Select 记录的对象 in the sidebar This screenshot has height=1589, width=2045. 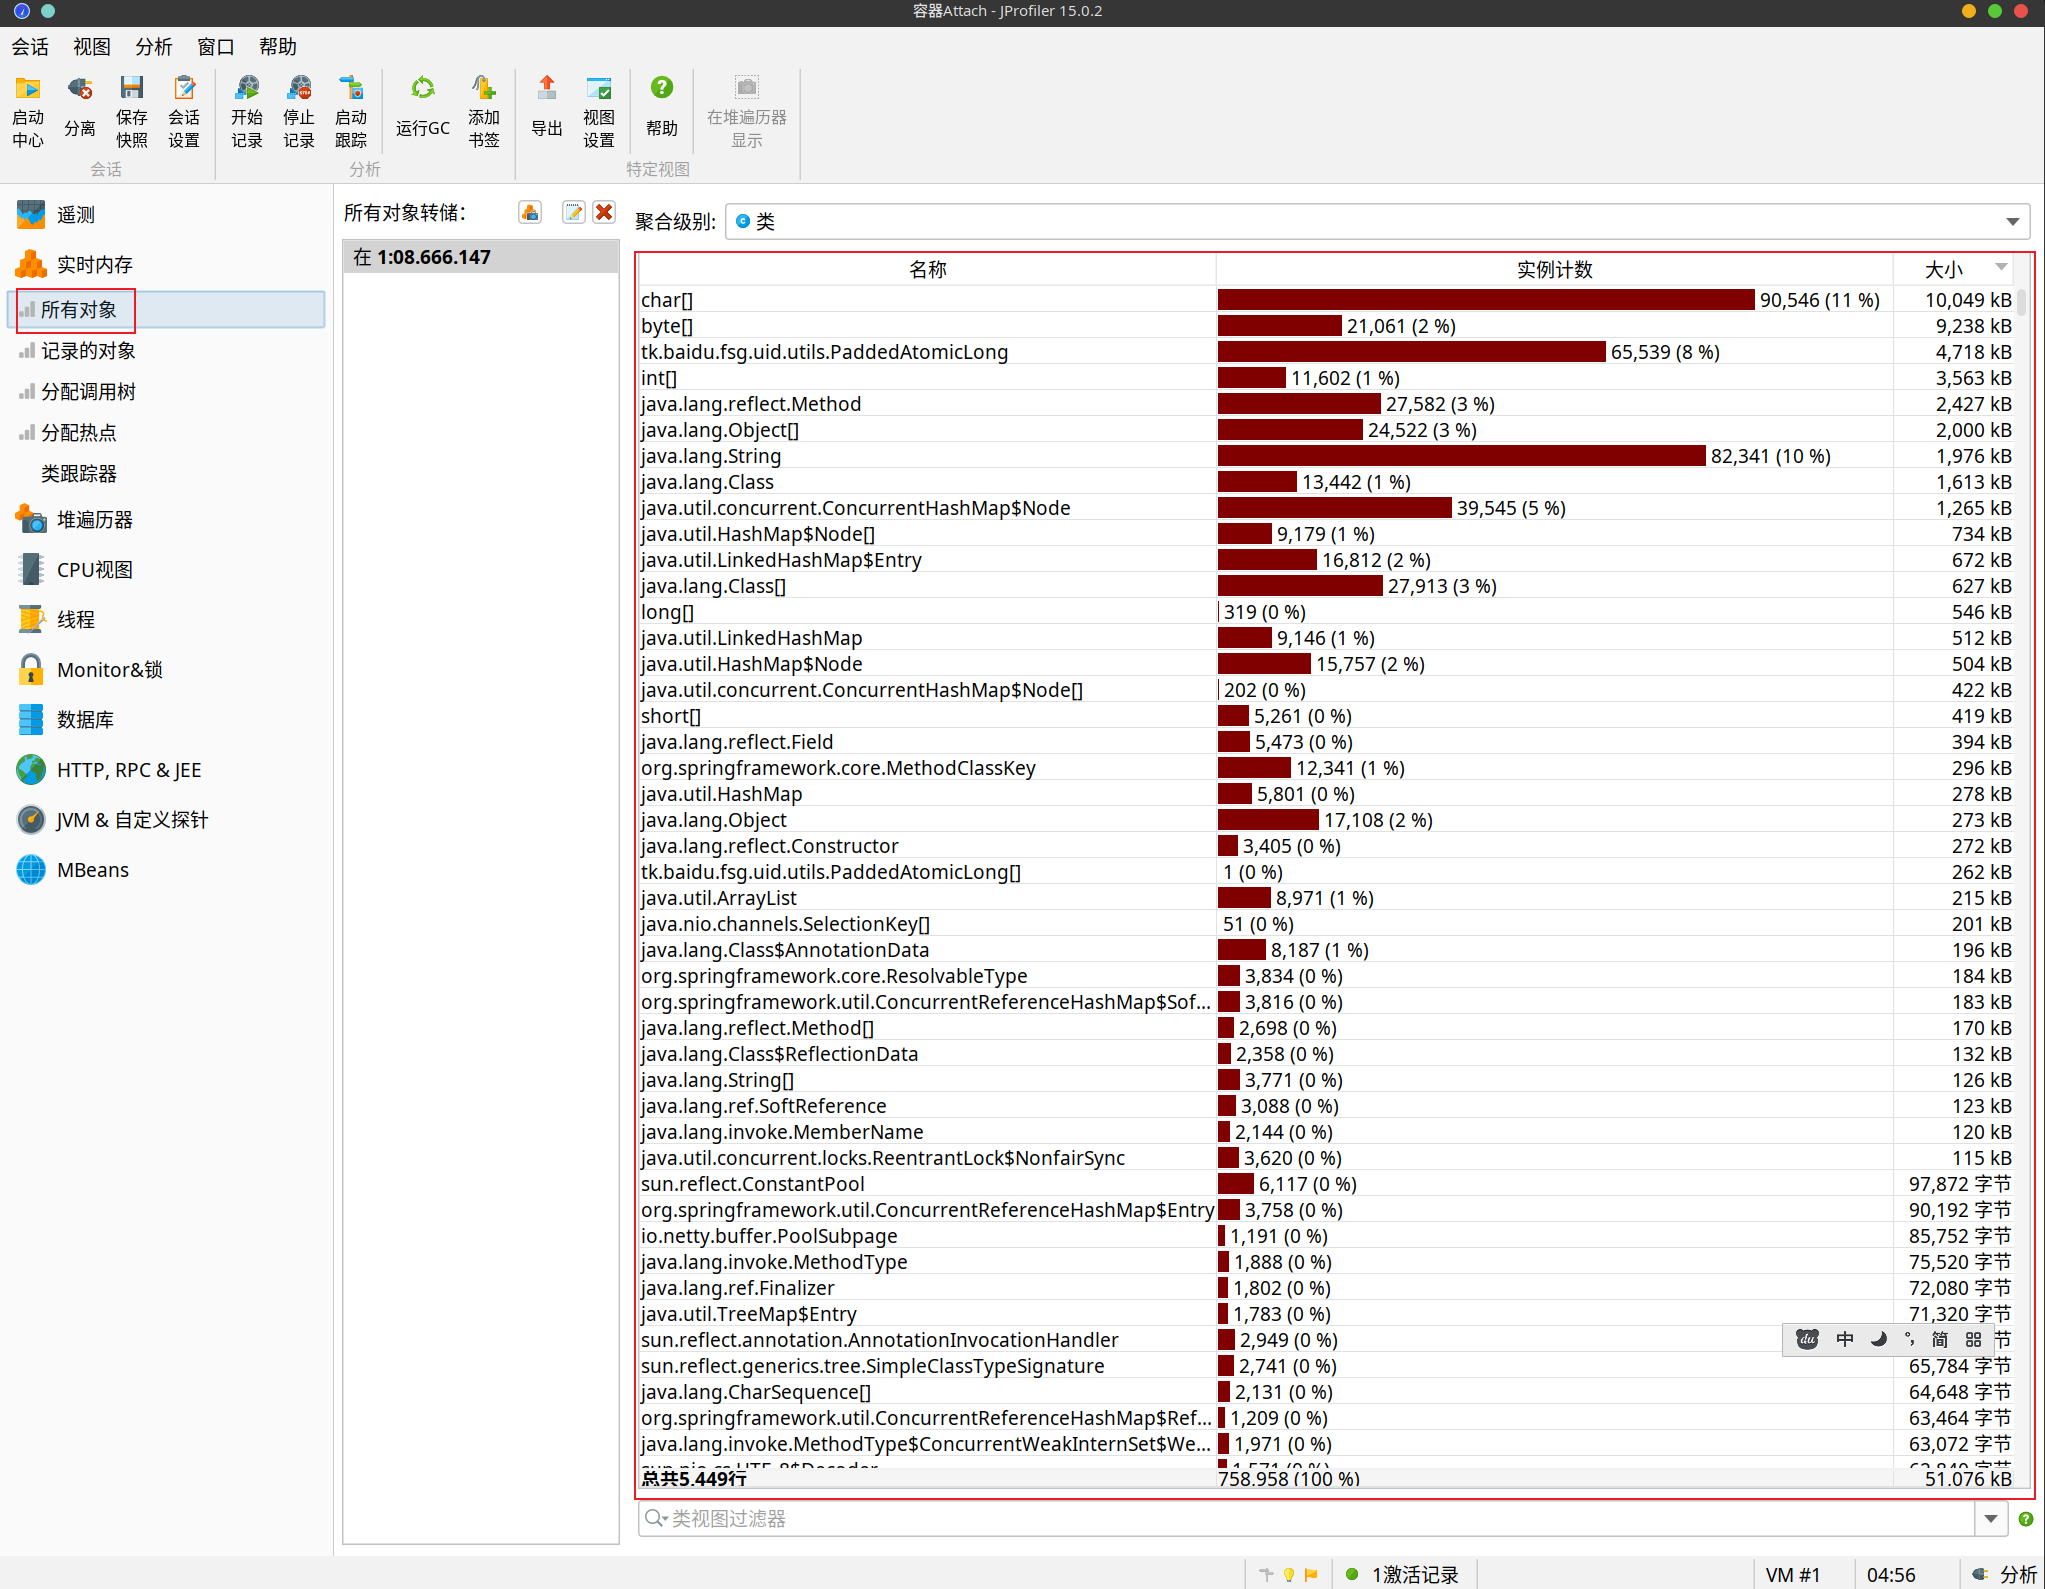point(88,351)
